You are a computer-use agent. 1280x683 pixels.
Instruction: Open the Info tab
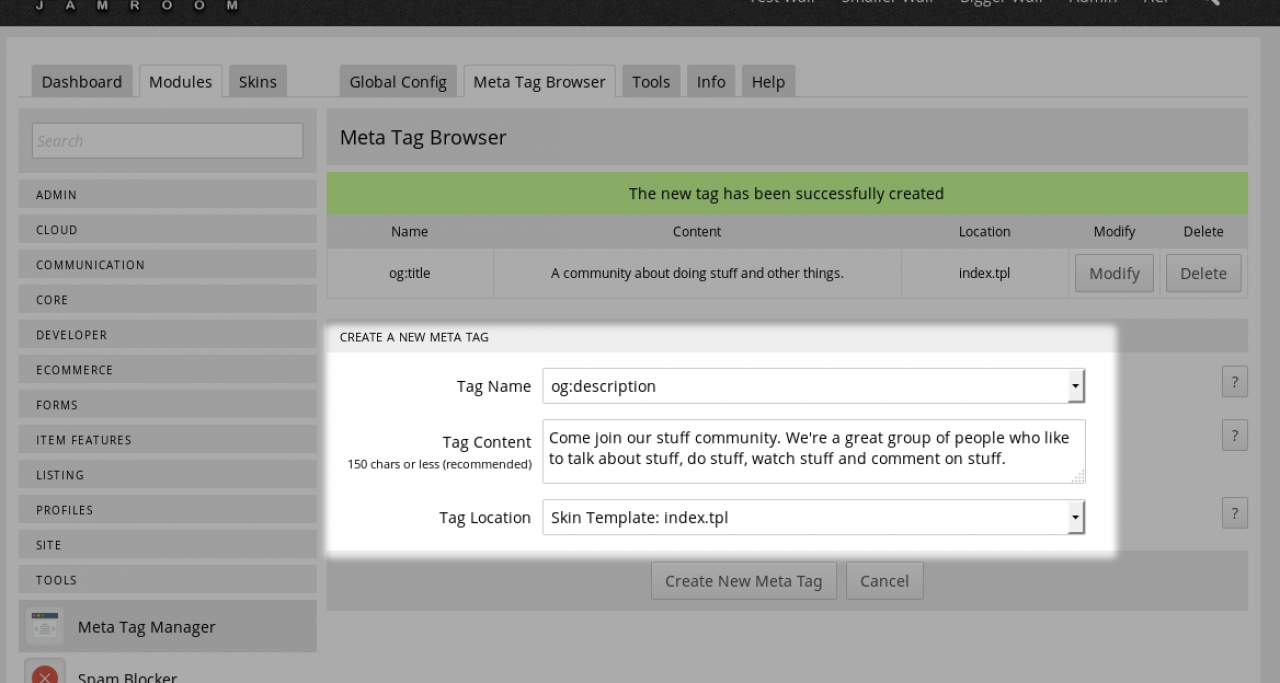(x=711, y=82)
